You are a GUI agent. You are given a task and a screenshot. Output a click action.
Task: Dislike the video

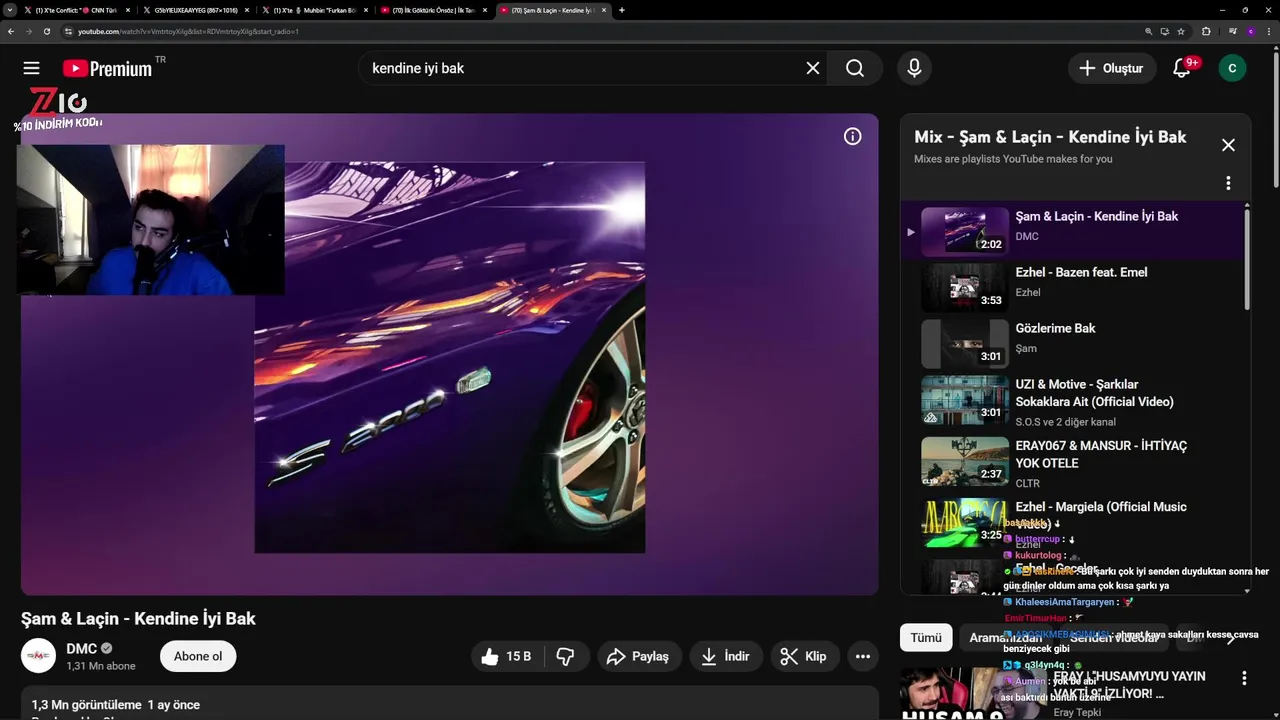565,656
